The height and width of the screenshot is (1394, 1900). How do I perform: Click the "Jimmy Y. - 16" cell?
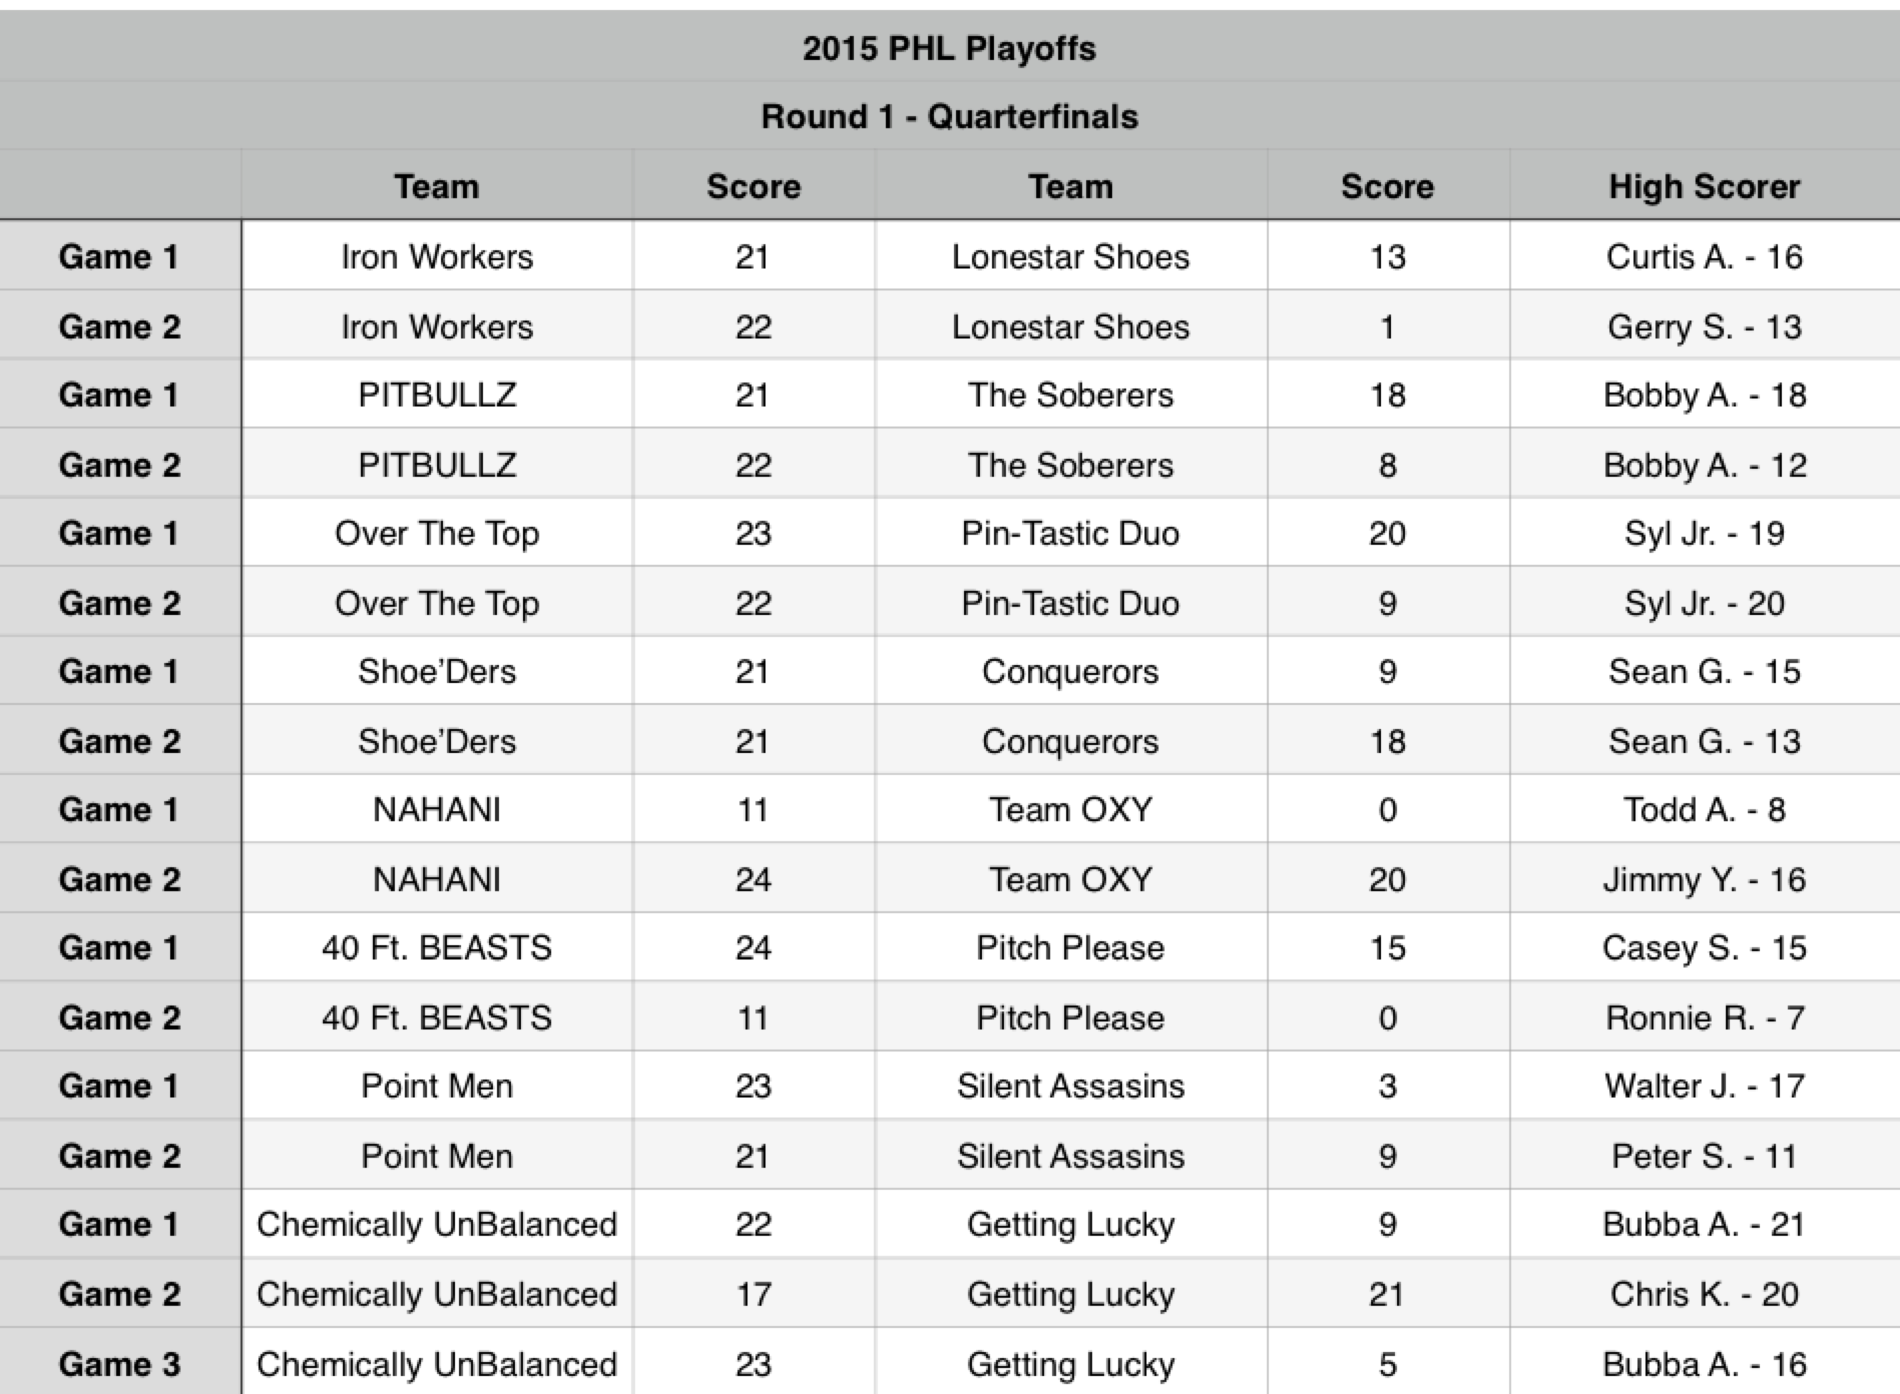click(x=1704, y=879)
